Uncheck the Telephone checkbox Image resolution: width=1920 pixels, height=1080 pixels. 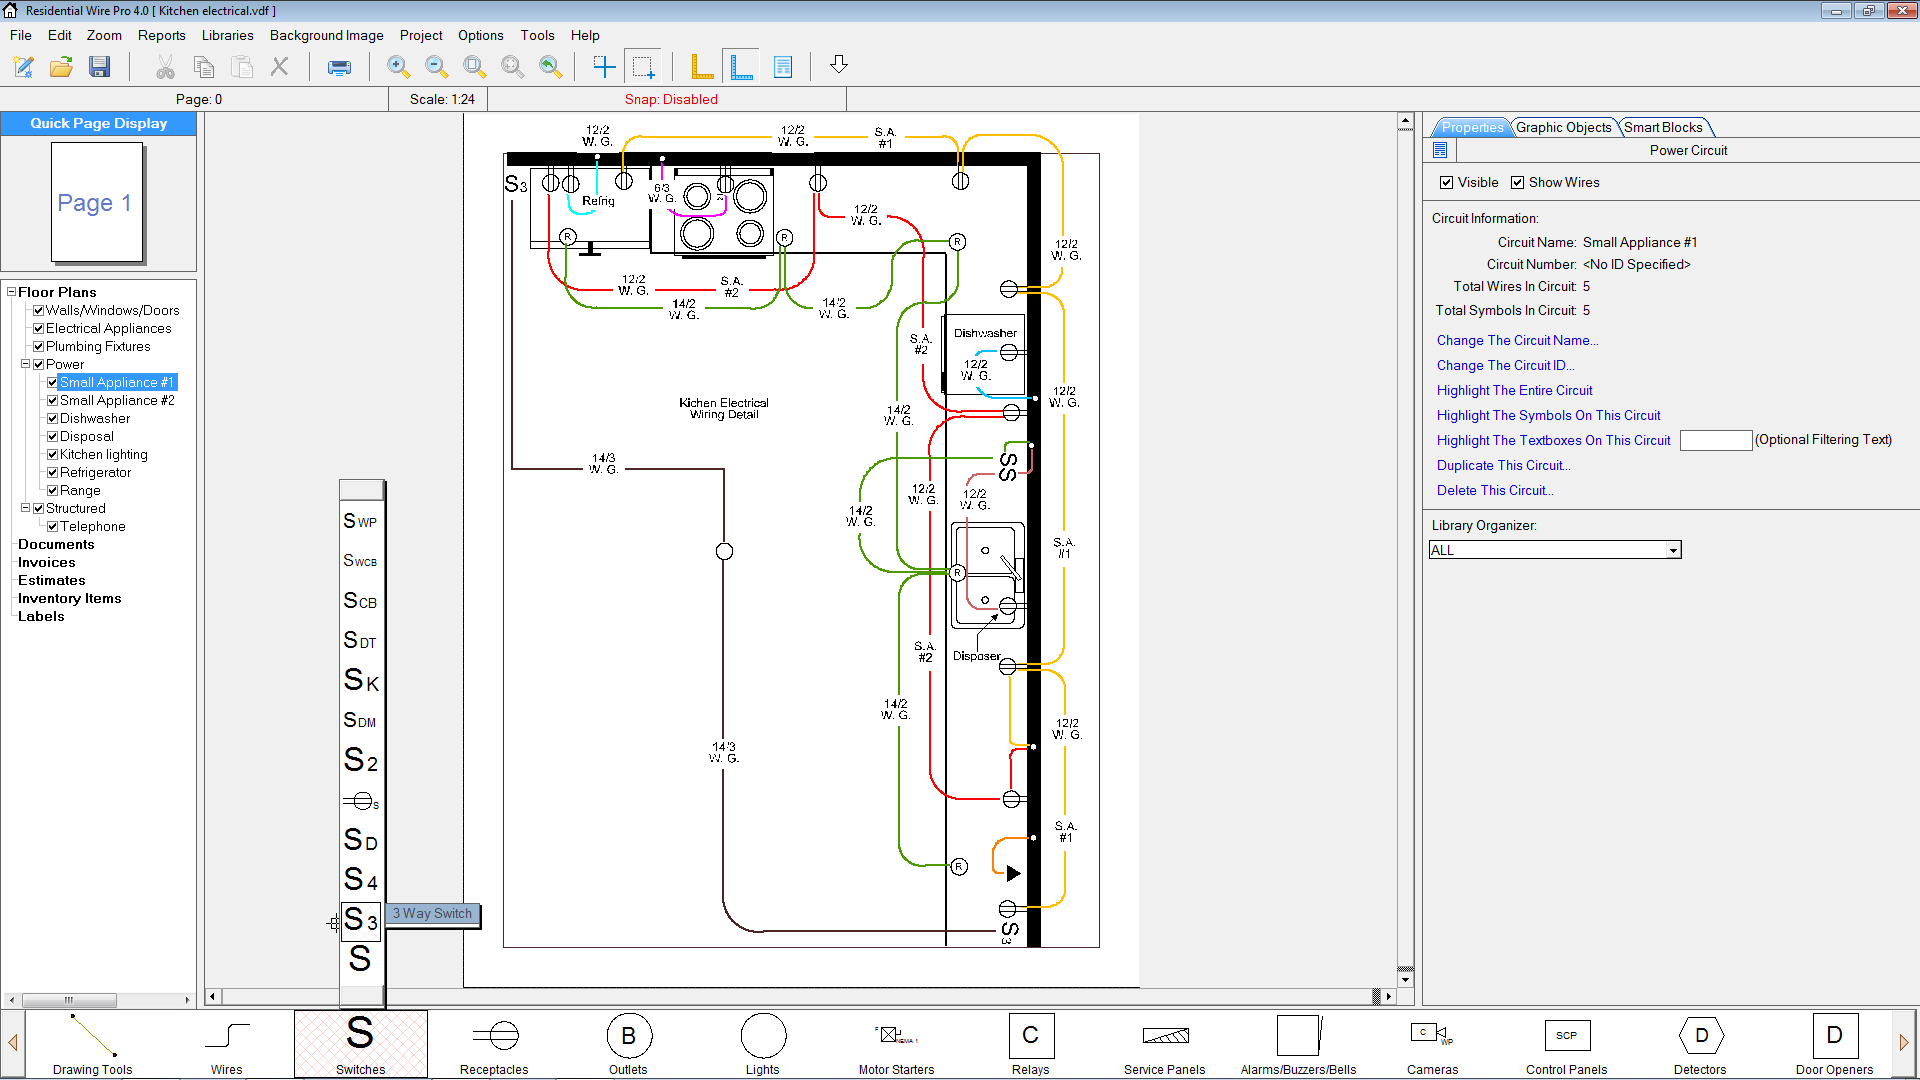[52, 527]
